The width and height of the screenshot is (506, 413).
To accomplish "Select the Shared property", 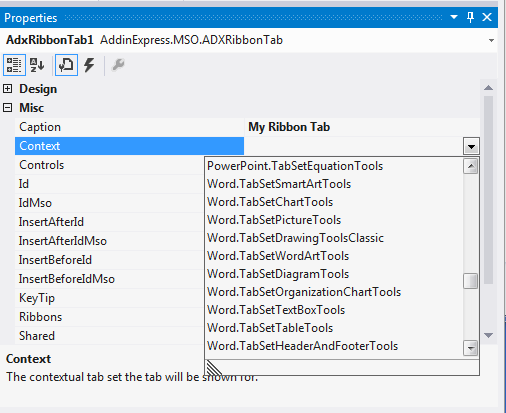I will click(x=110, y=336).
